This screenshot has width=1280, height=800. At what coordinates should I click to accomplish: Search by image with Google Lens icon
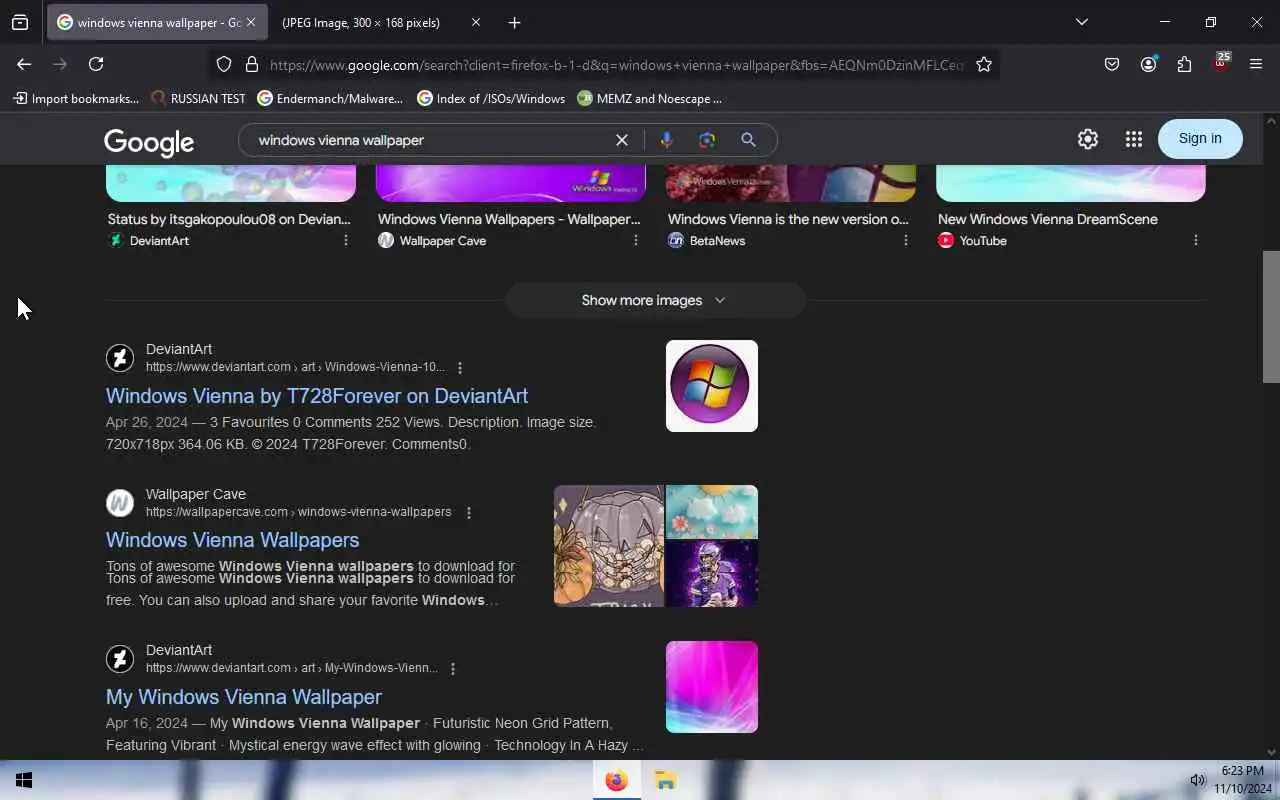[x=707, y=140]
